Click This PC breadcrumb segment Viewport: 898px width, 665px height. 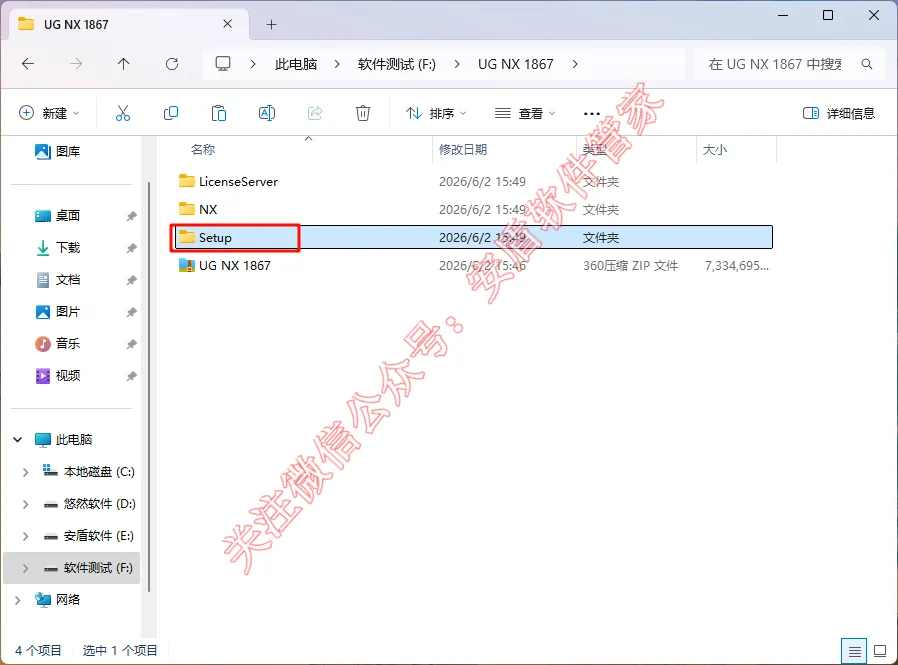[x=296, y=64]
